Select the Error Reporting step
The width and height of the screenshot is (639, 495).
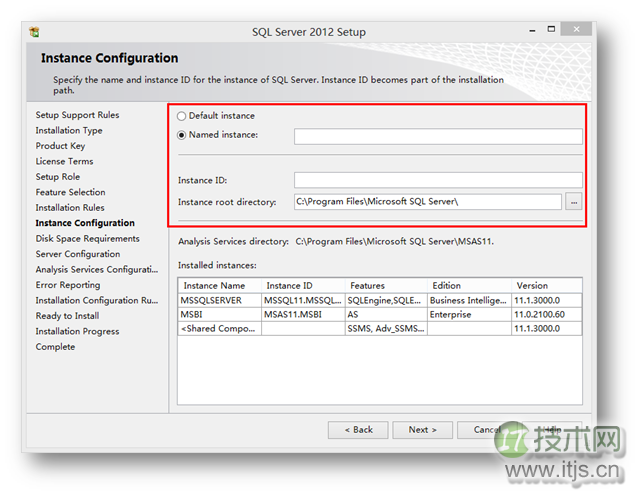coord(68,285)
